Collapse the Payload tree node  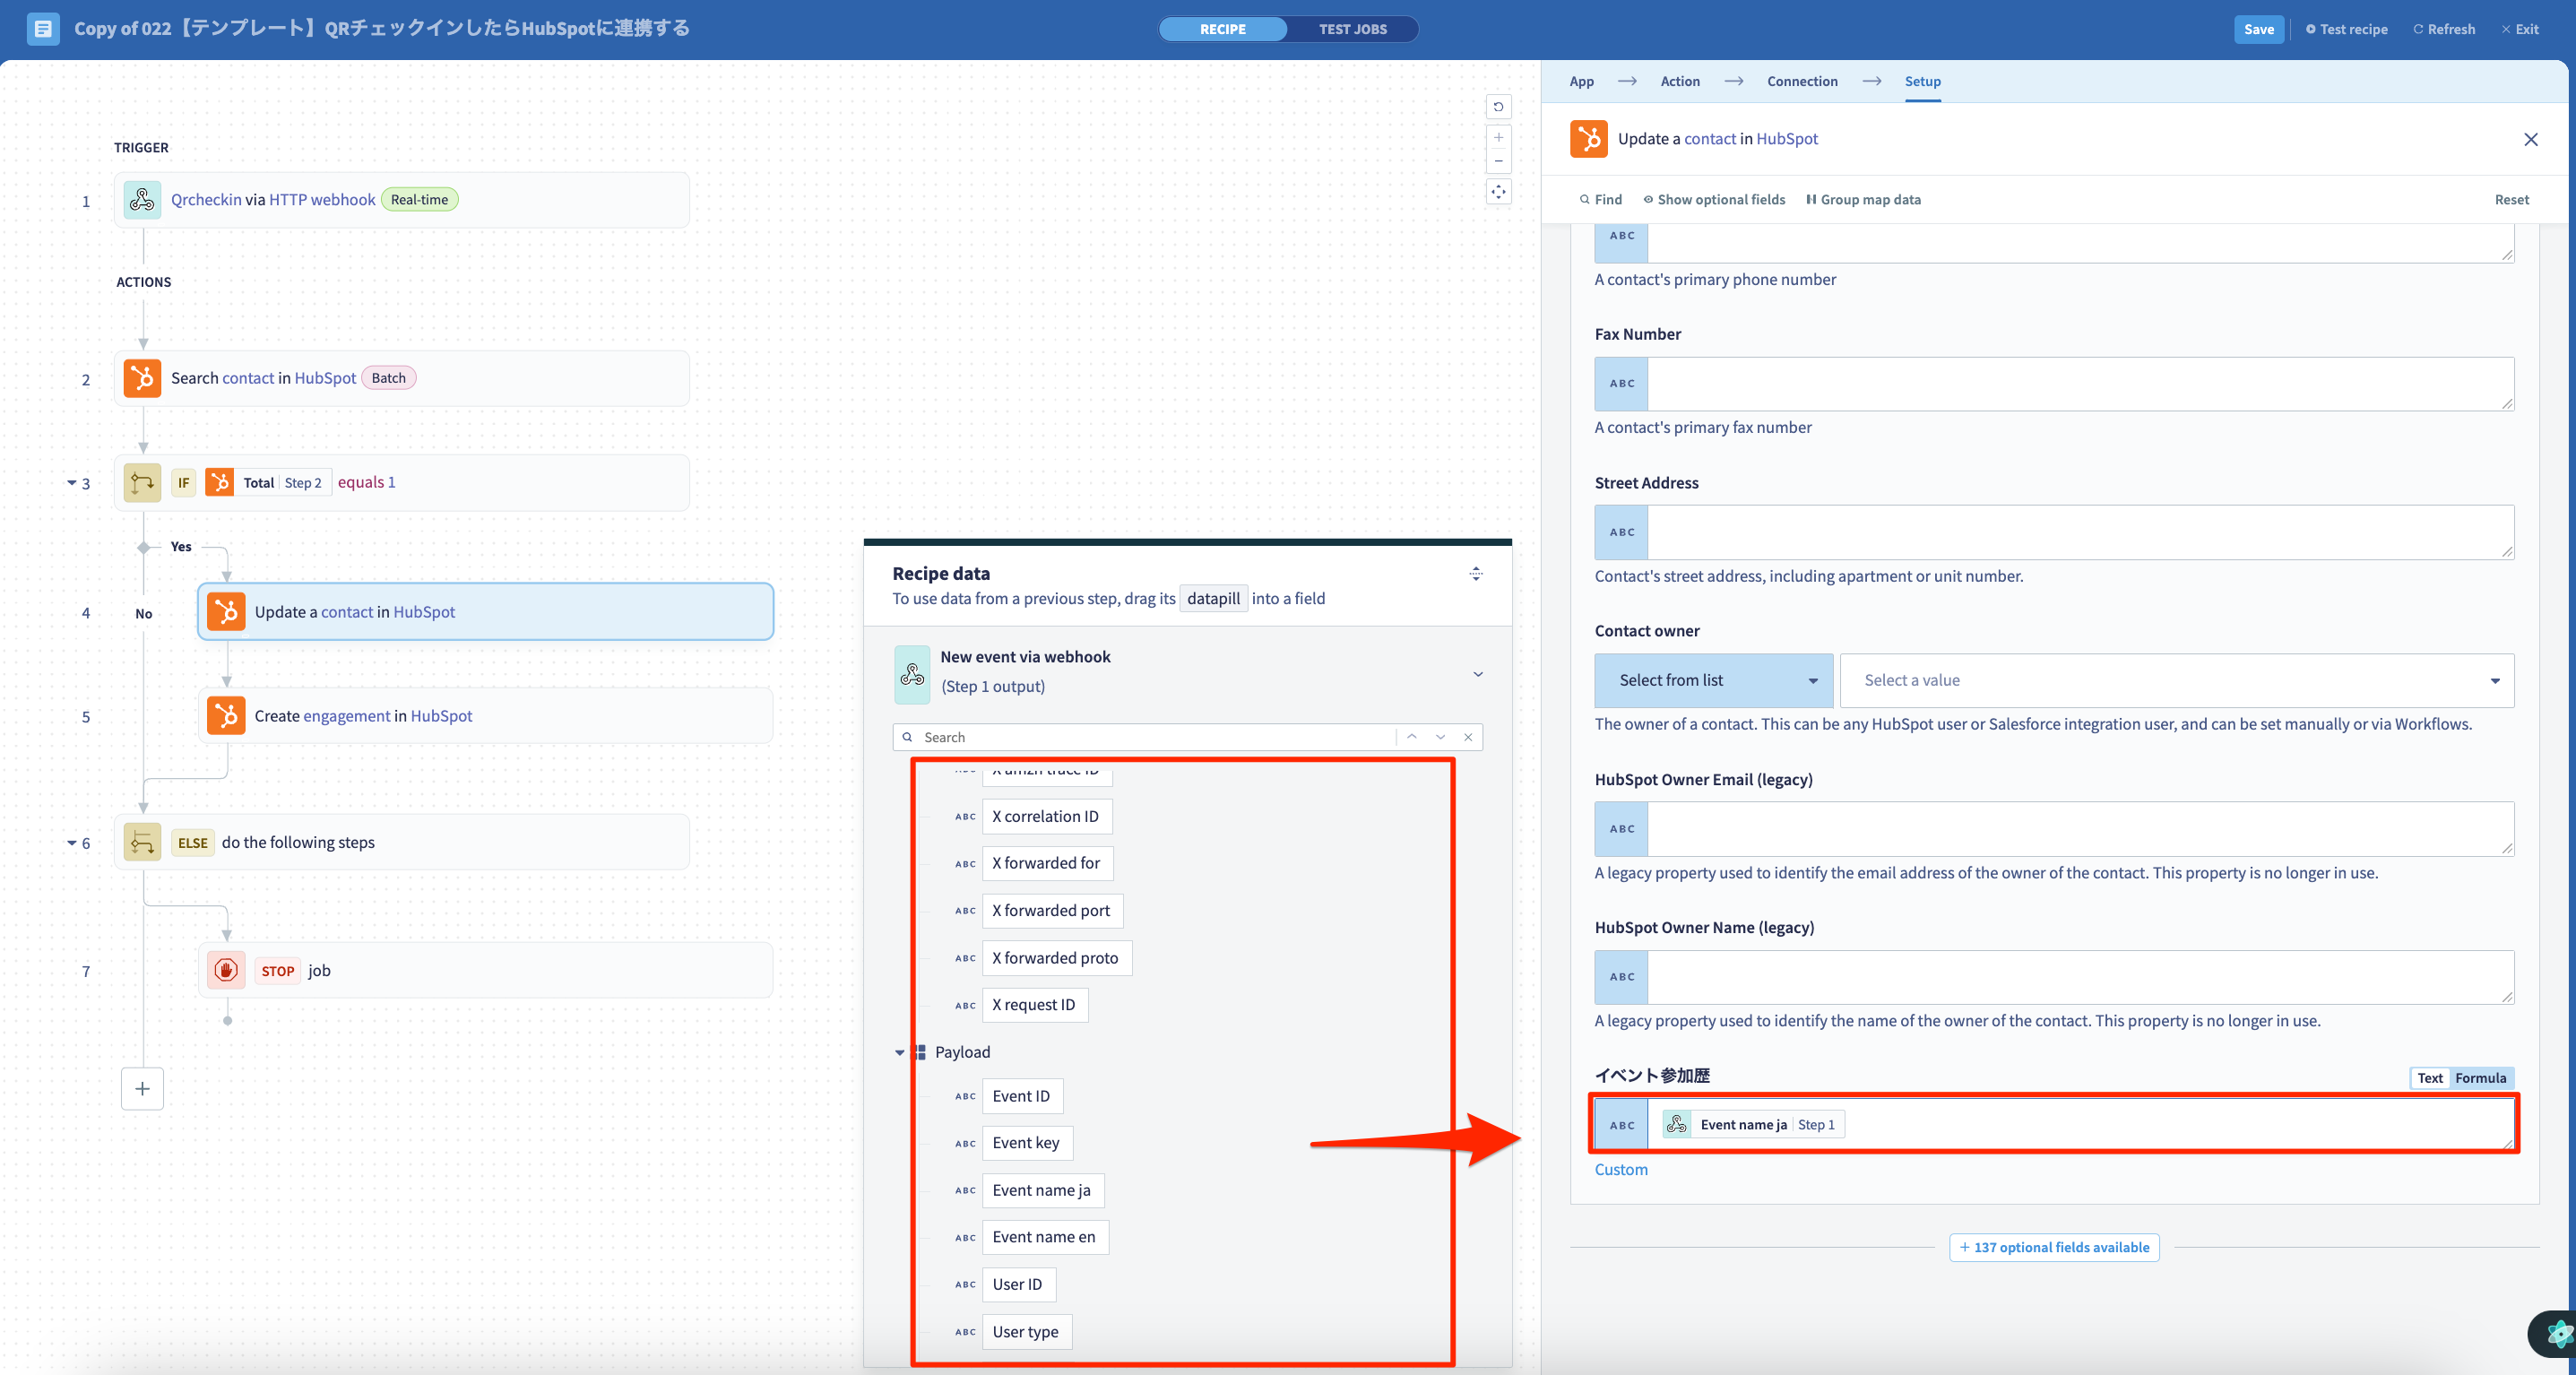[899, 1052]
